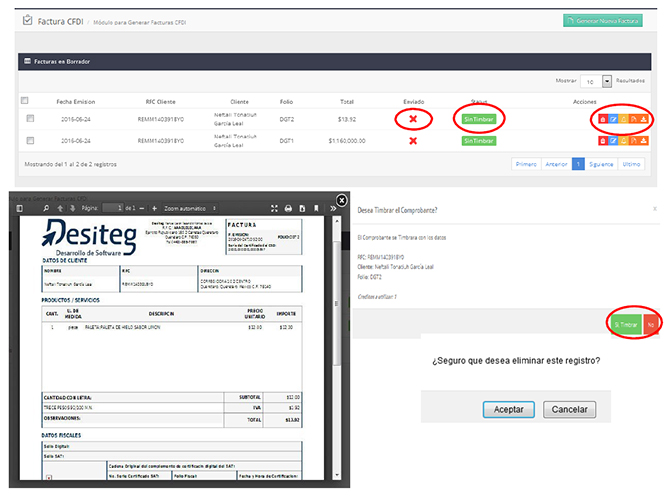Click the blue edit icon for folio DGT2
666x498 pixels.
pyautogui.click(x=613, y=119)
